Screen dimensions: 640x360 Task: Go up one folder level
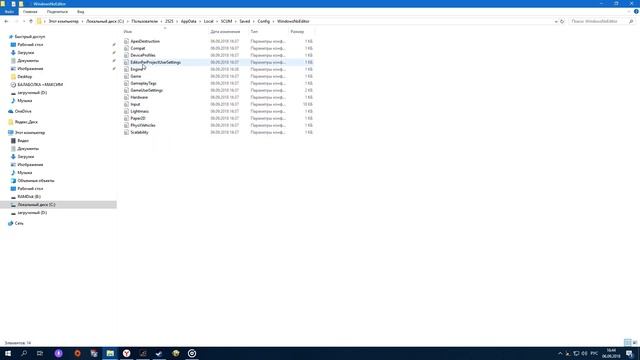(31, 21)
